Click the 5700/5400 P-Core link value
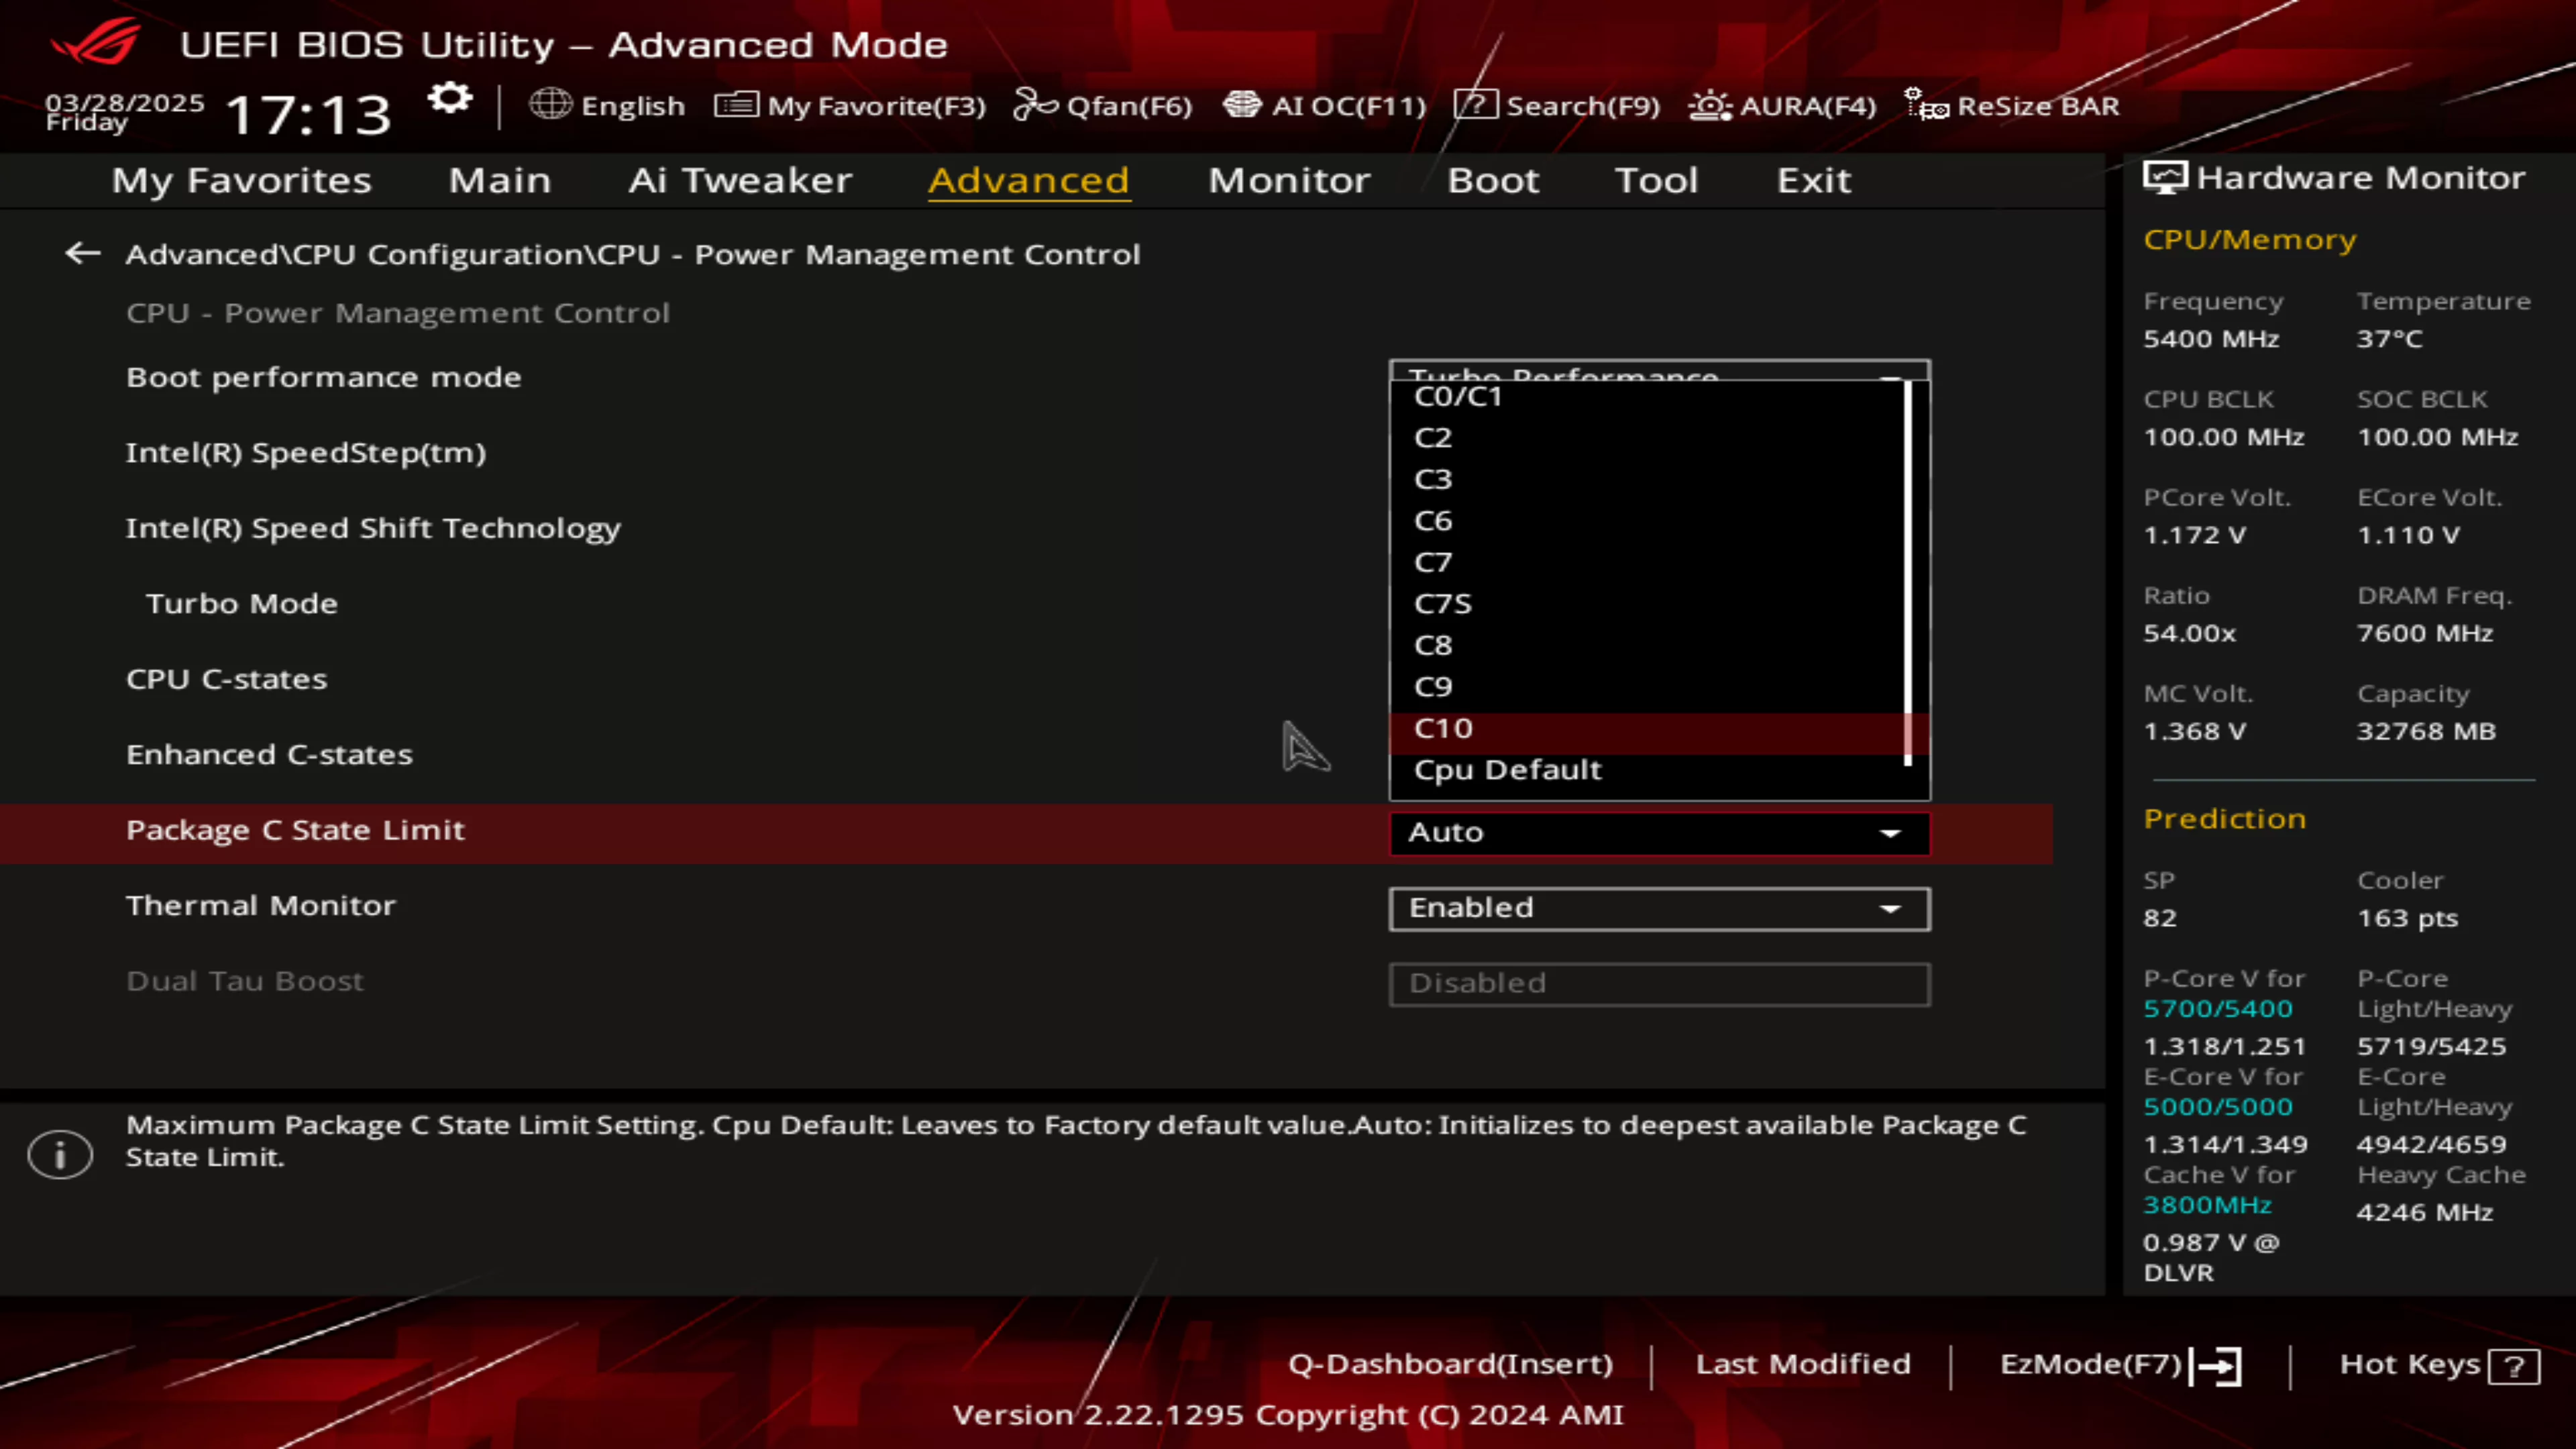 click(2218, 1008)
